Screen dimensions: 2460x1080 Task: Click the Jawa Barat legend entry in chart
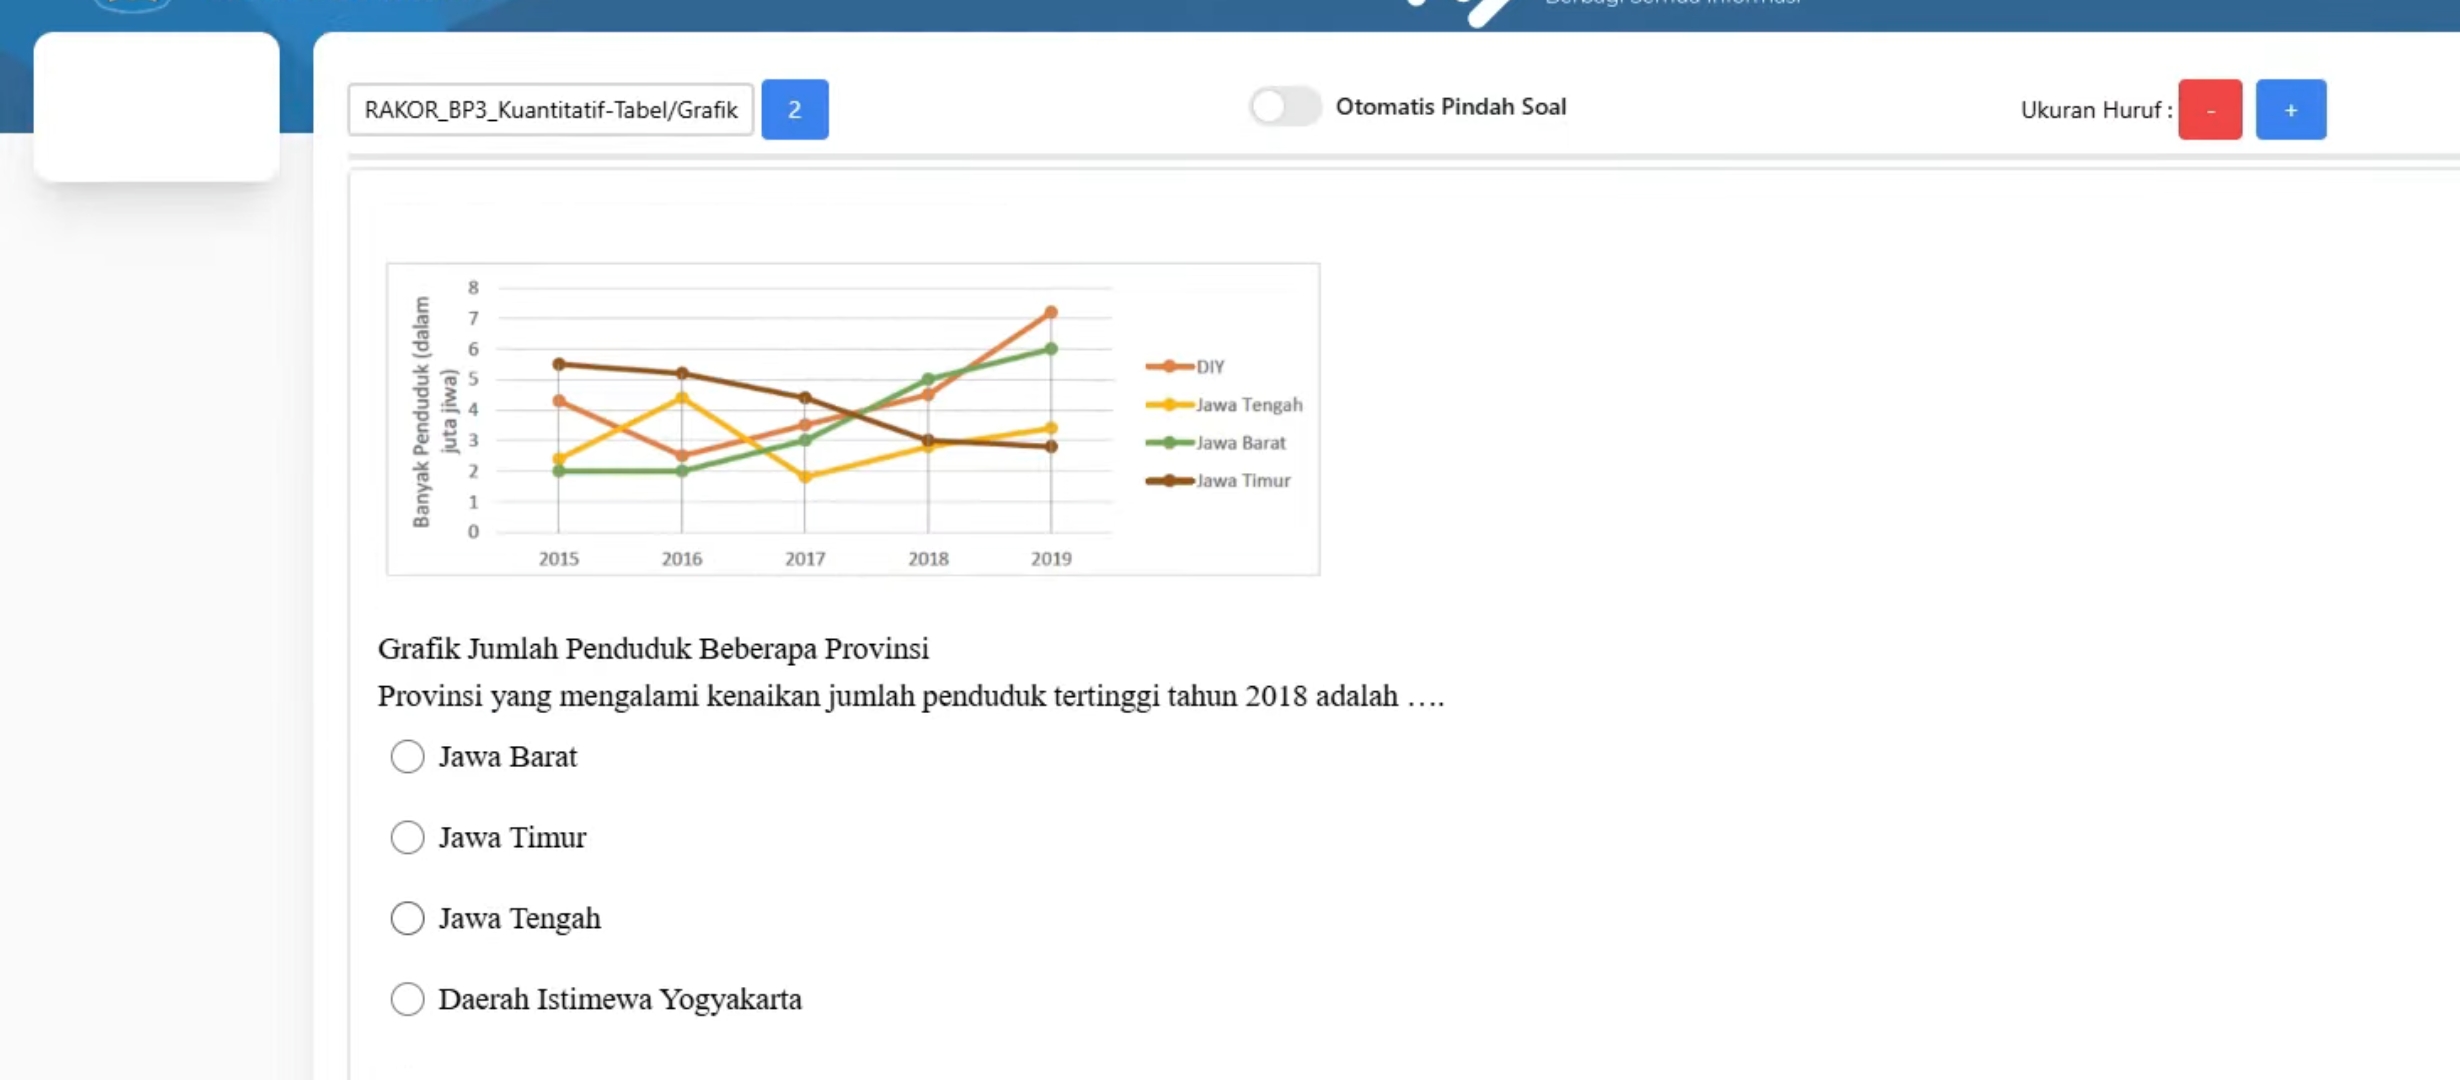click(1216, 443)
